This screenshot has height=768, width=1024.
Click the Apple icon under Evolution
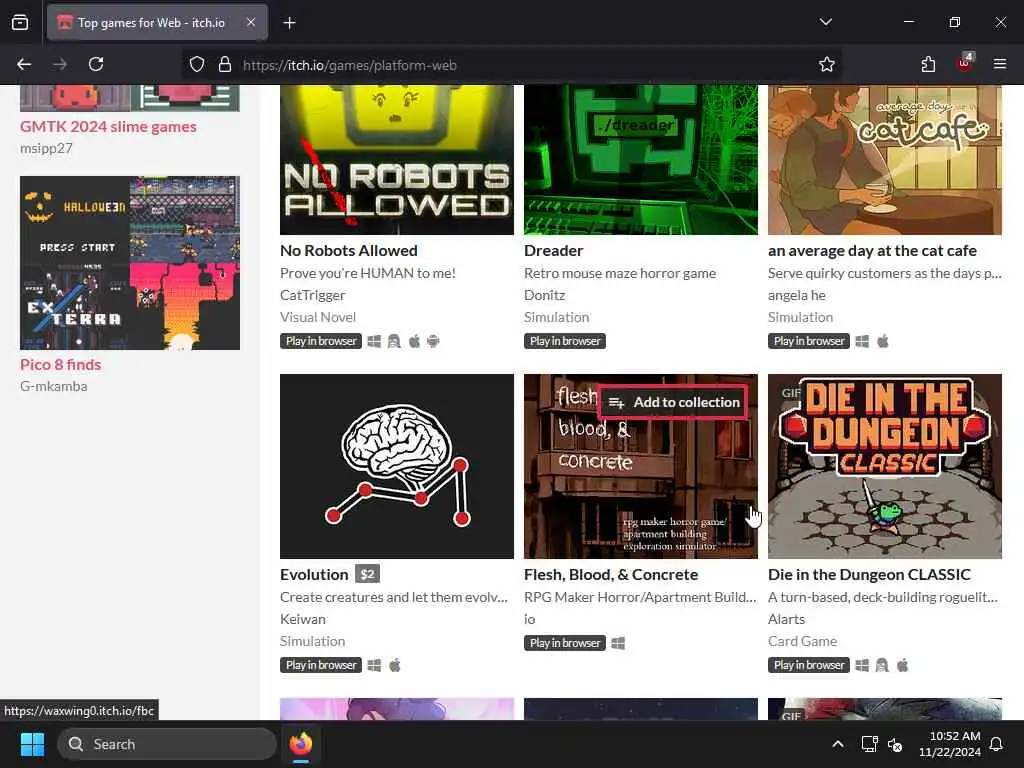point(394,665)
